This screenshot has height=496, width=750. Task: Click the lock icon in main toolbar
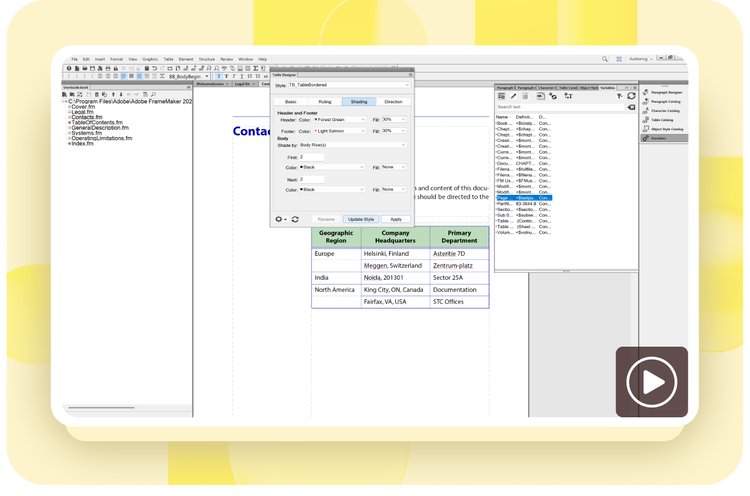pos(115,68)
